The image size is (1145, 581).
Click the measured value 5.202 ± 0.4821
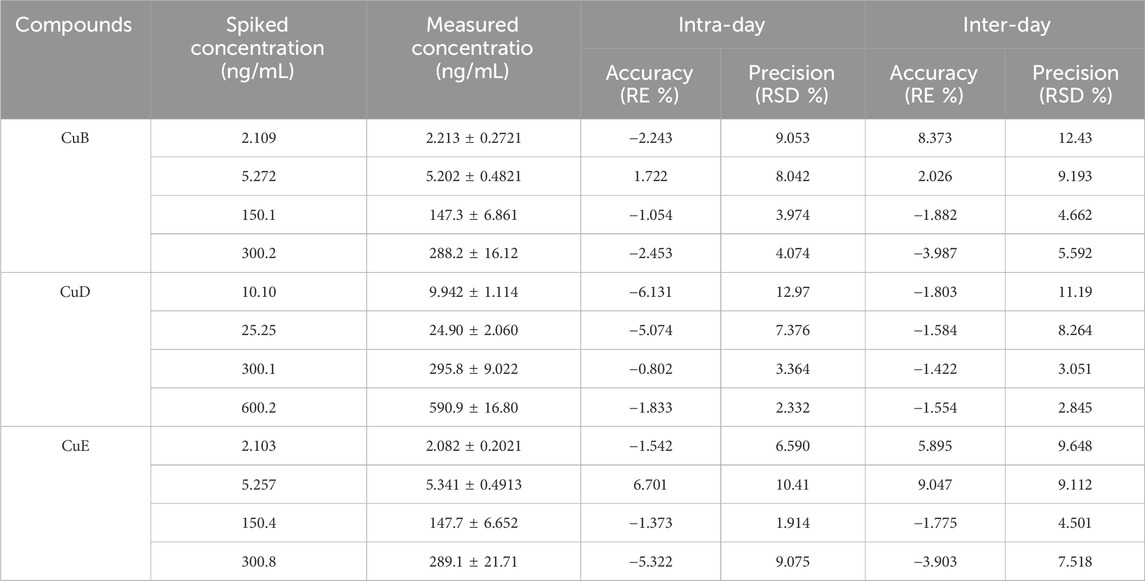coord(474,176)
